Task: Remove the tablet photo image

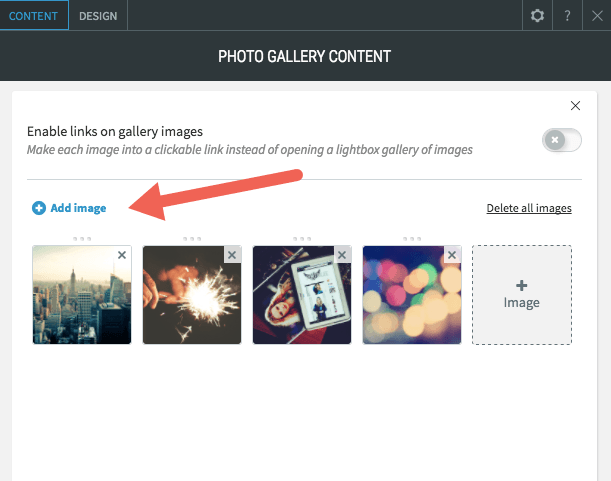Action: [342, 255]
